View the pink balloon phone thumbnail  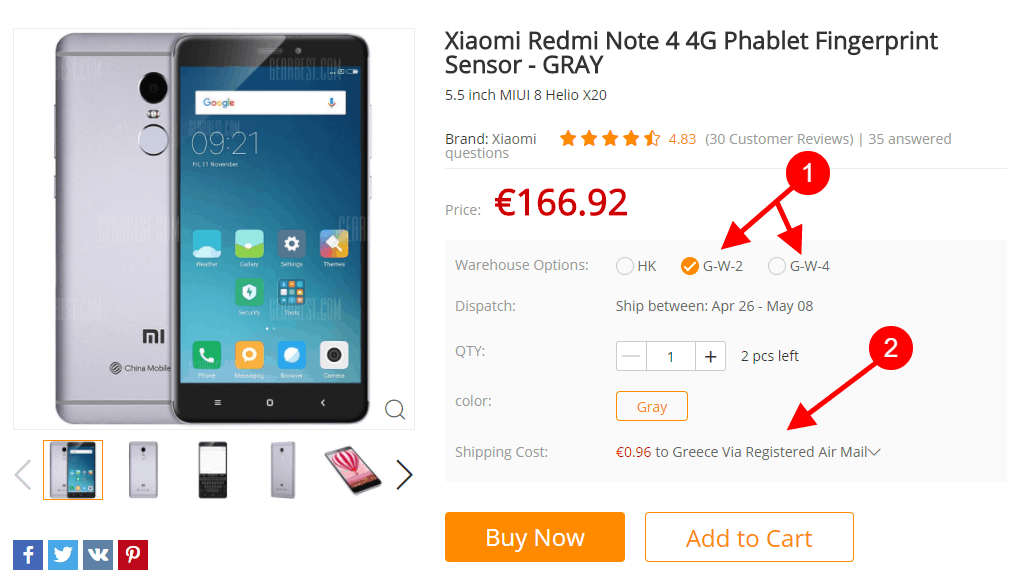(x=353, y=470)
